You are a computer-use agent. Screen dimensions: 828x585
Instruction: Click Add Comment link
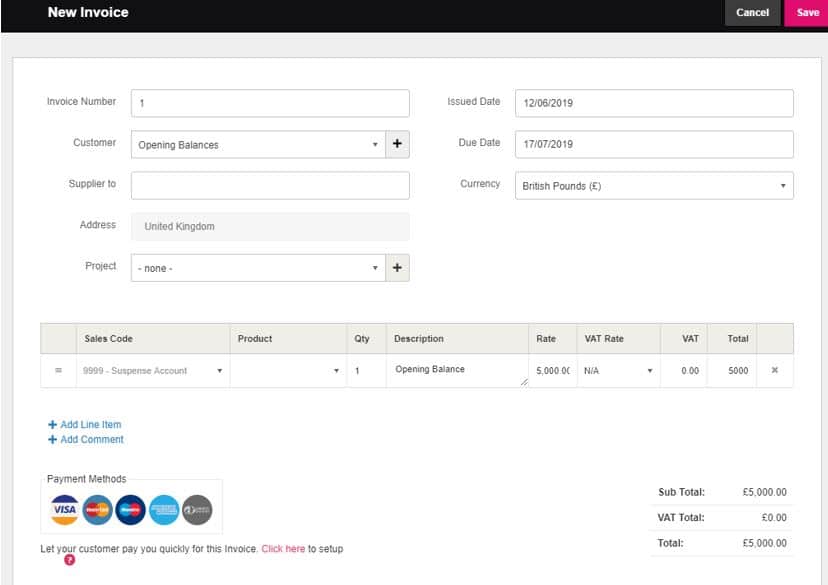point(91,440)
